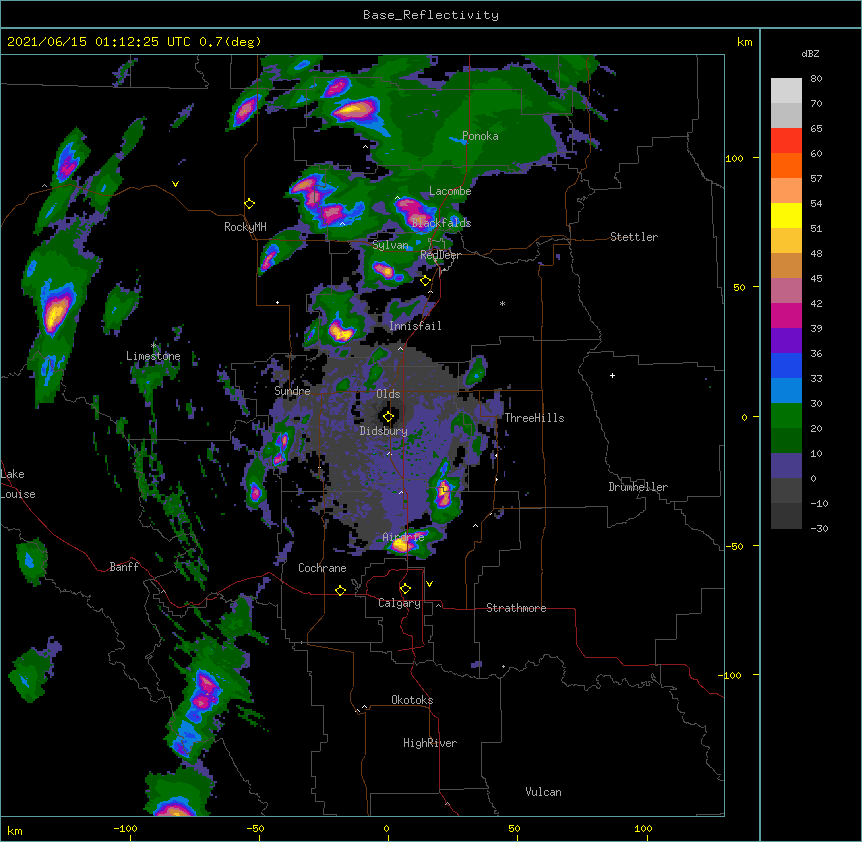Viewport: 862px width, 842px height.
Task: Click the km unit label left of x-axis ticks
Action: 15,831
